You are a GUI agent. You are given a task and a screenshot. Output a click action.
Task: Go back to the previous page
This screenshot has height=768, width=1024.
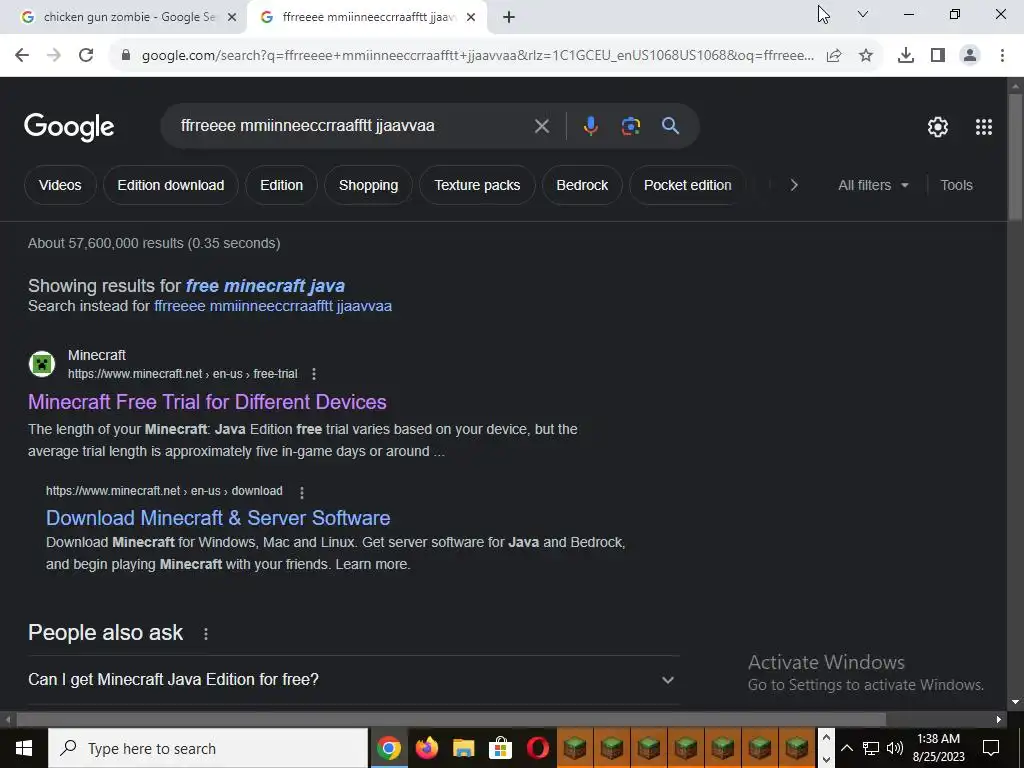pos(22,56)
